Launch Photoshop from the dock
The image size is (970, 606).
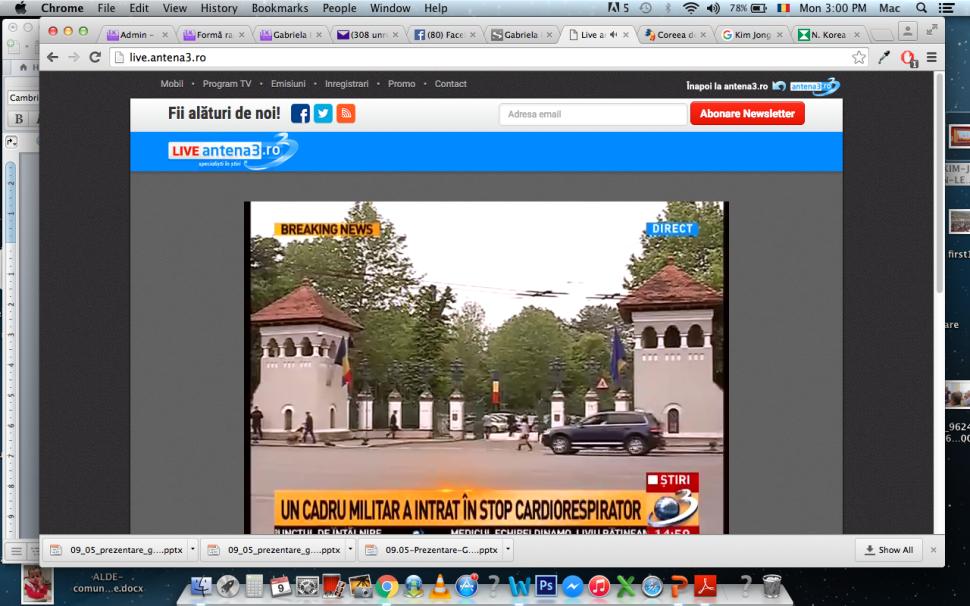546,584
